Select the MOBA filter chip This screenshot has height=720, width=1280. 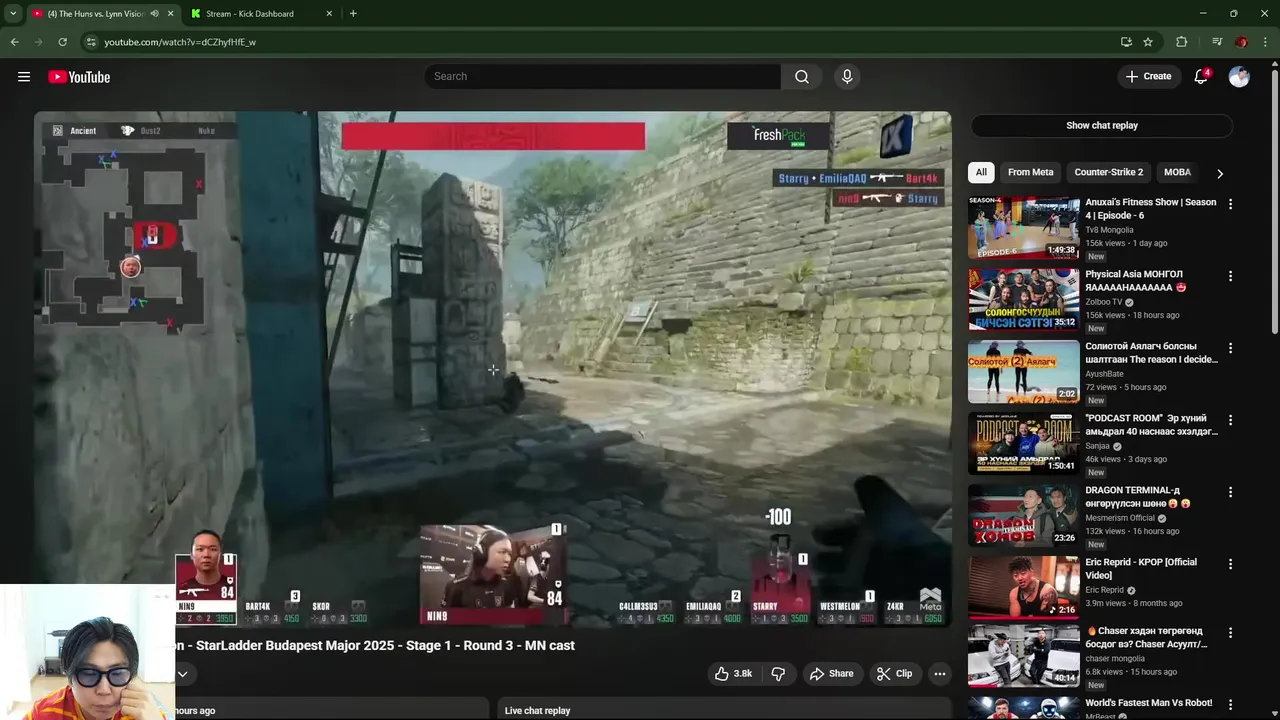[1177, 172]
